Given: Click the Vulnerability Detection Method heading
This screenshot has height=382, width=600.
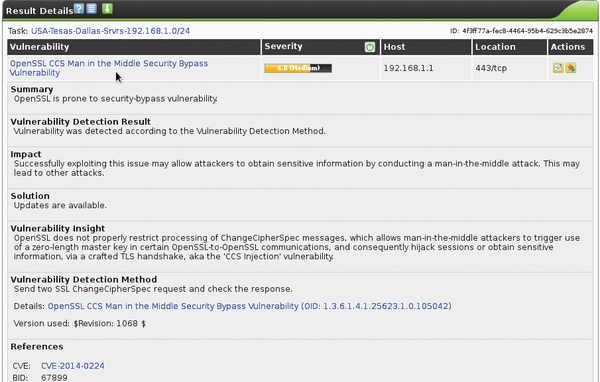Looking at the screenshot, I should coord(83,279).
